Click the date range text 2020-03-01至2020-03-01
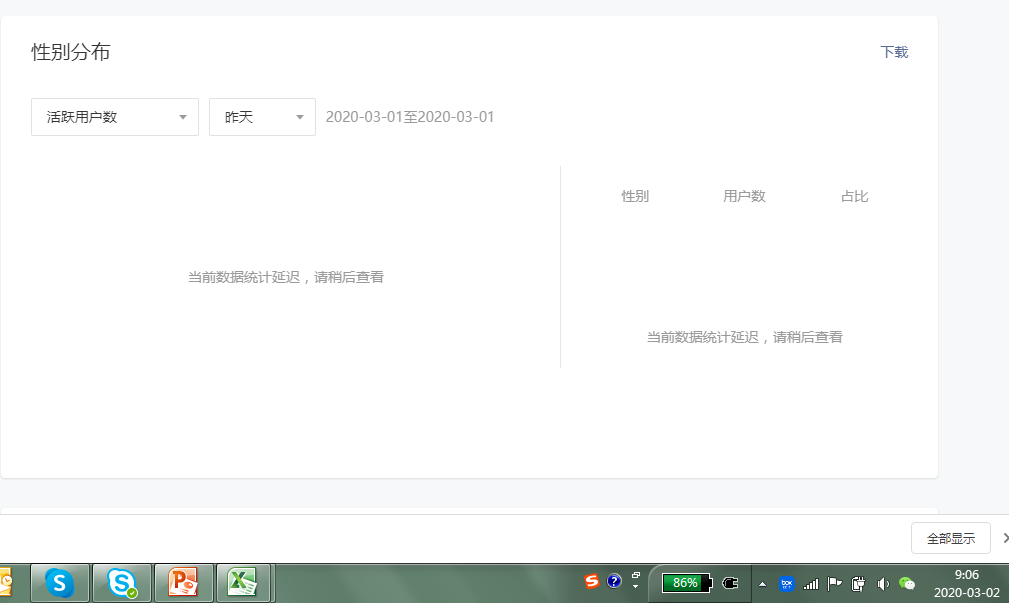This screenshot has height=603, width=1009. click(x=410, y=117)
